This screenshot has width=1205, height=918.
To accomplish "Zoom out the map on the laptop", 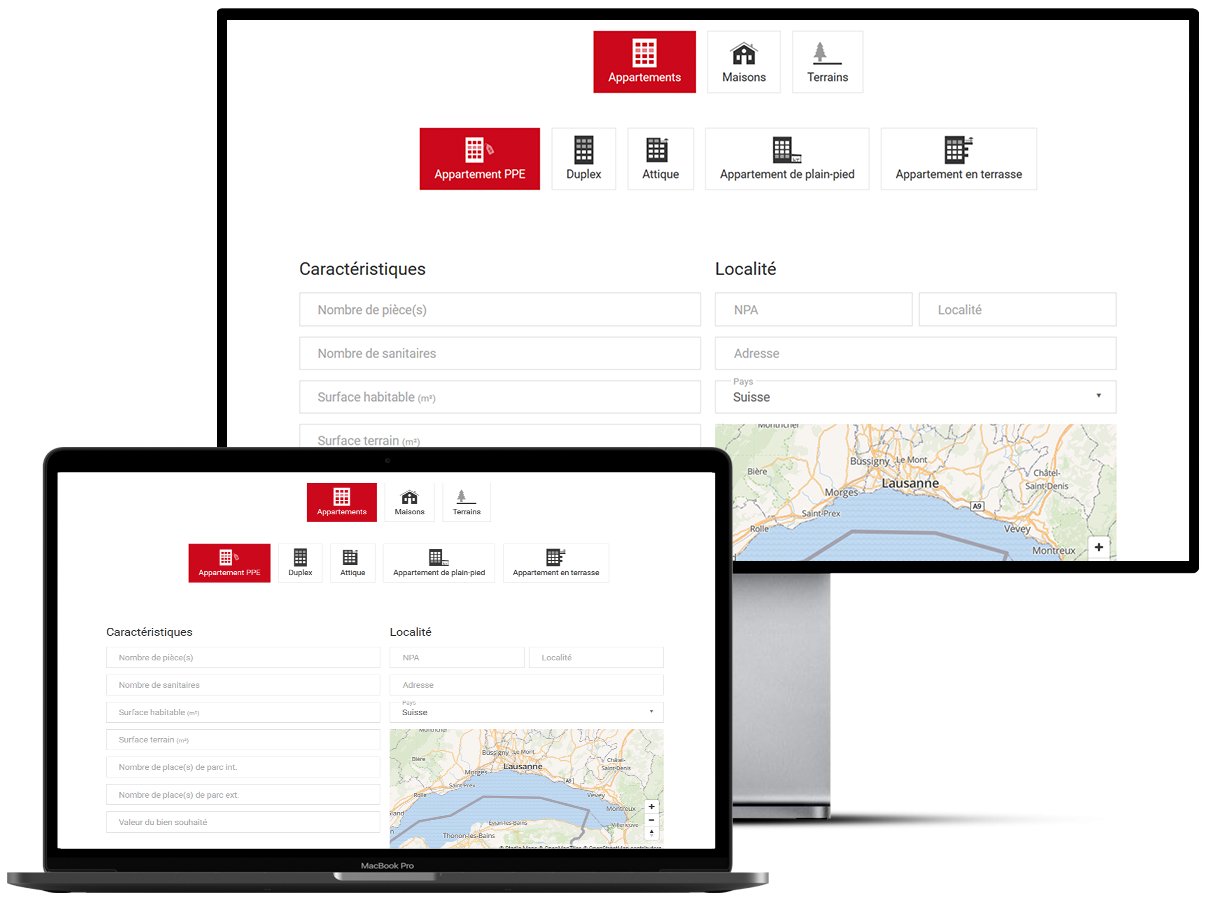I will (652, 819).
